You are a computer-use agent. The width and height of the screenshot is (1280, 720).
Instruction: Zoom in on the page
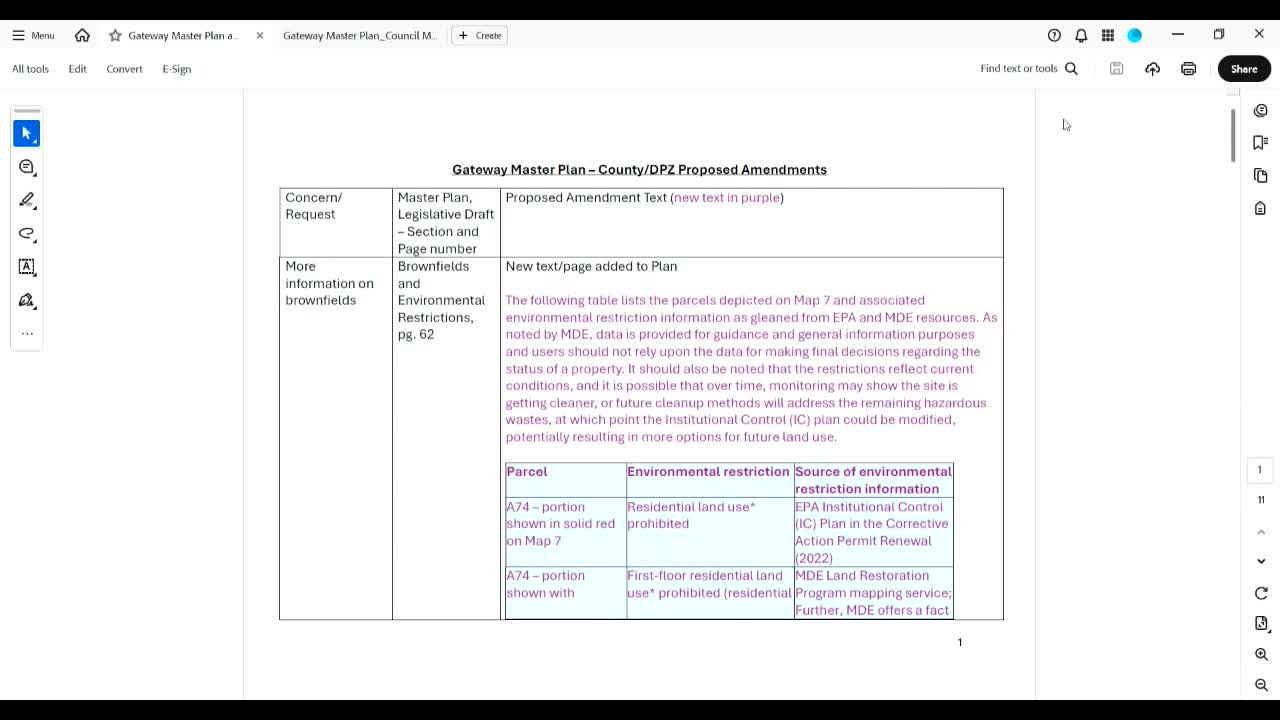[1261, 654]
